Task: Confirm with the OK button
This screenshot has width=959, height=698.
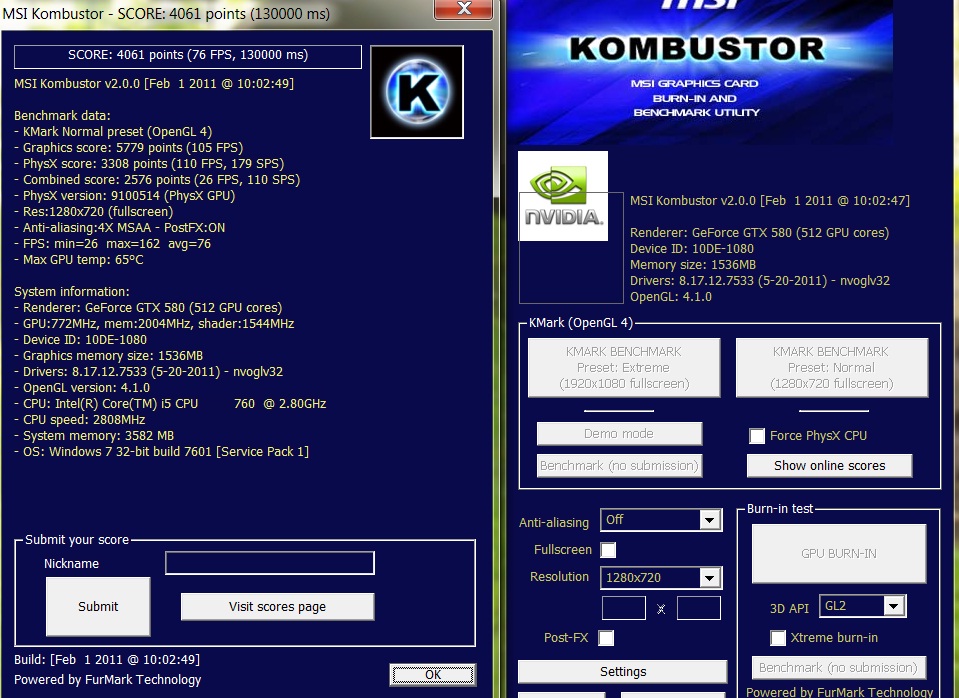Action: click(432, 675)
